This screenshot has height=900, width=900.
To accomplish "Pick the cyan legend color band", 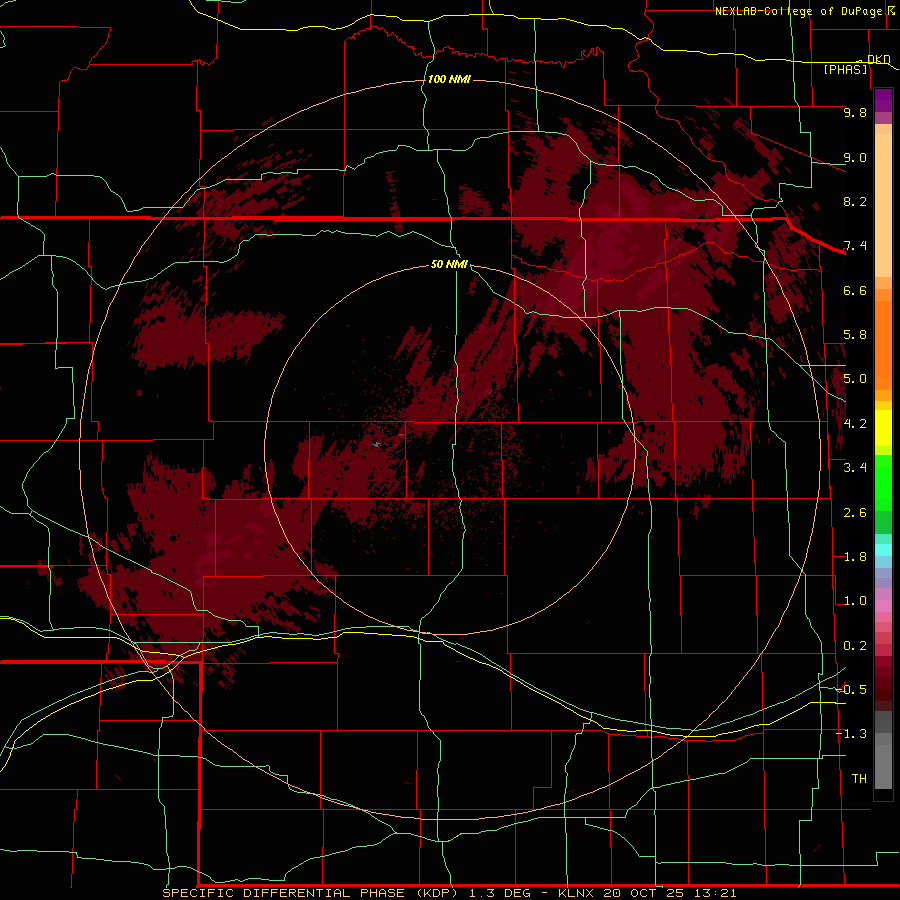I will [x=883, y=550].
